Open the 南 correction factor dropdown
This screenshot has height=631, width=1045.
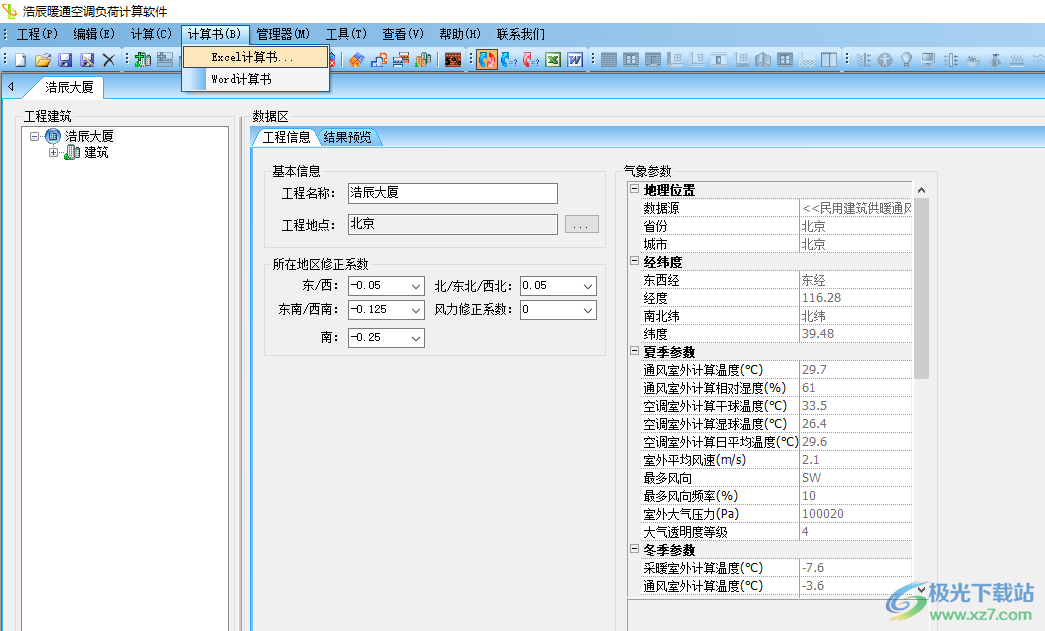pyautogui.click(x=416, y=338)
